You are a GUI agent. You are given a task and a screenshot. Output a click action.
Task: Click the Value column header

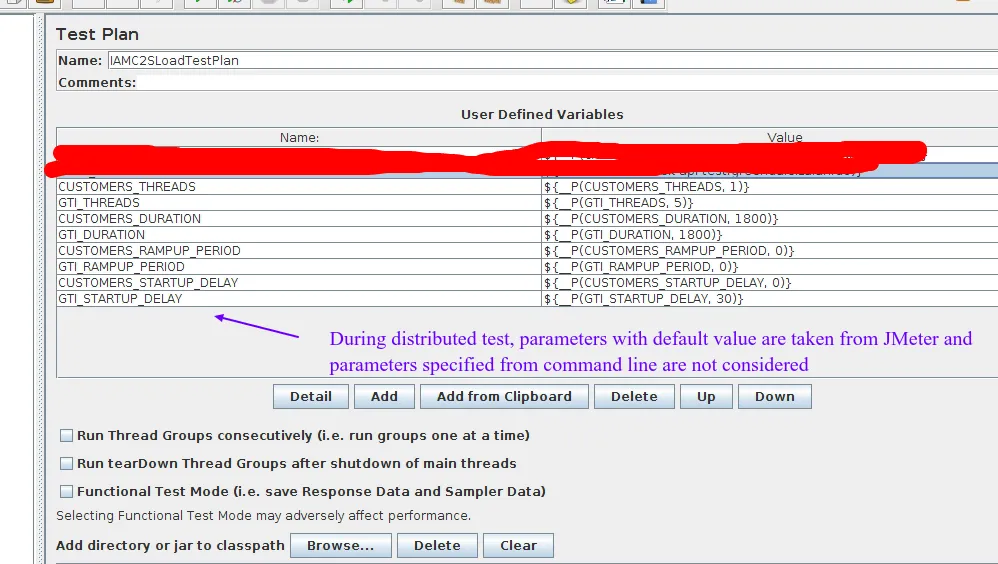(x=770, y=137)
